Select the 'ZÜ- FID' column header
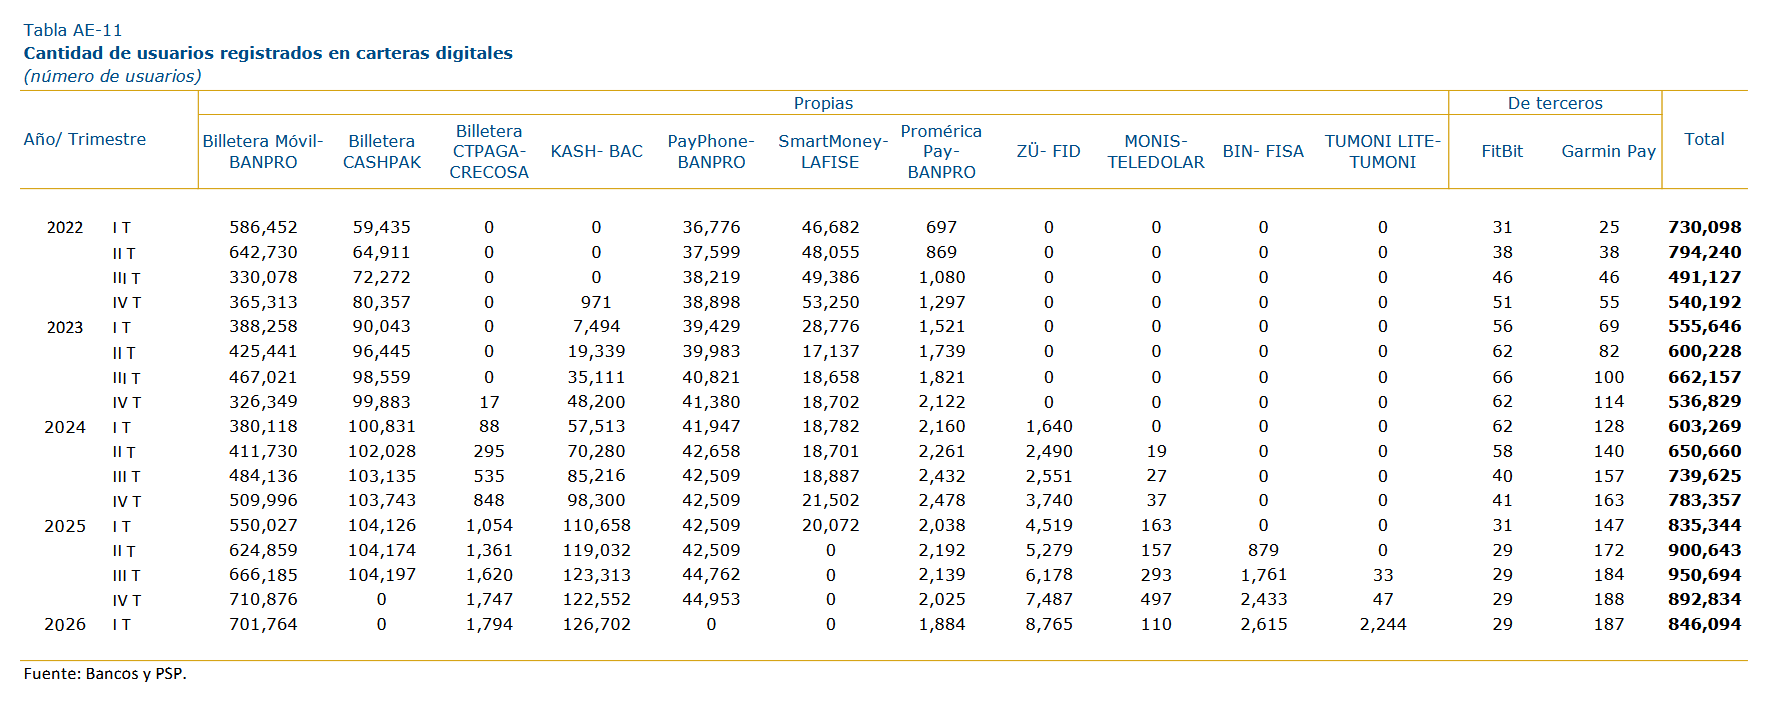This screenshot has width=1784, height=714. [1049, 151]
